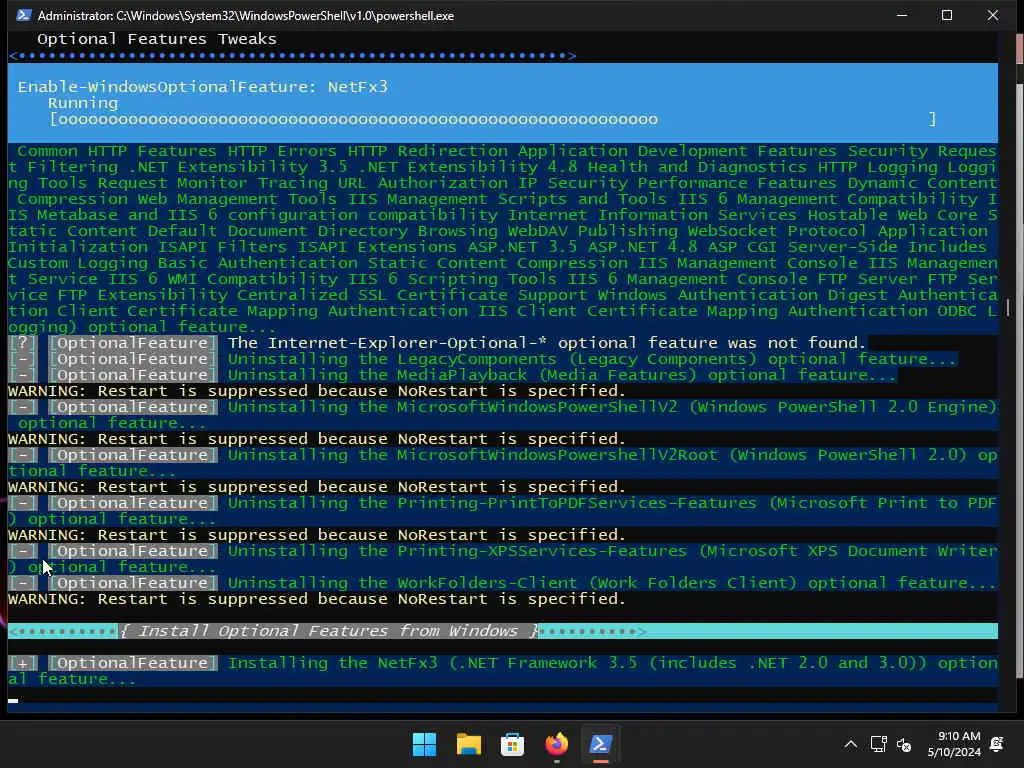
Task: Open the 9:10 AM clock and calendar
Action: coord(954,744)
